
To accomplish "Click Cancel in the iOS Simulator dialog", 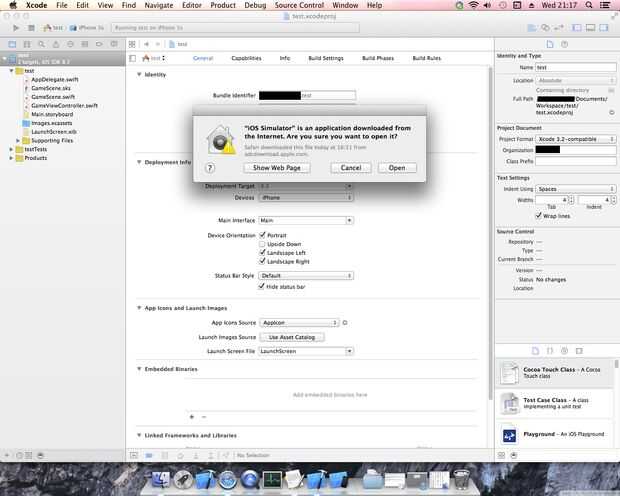I will point(351,168).
